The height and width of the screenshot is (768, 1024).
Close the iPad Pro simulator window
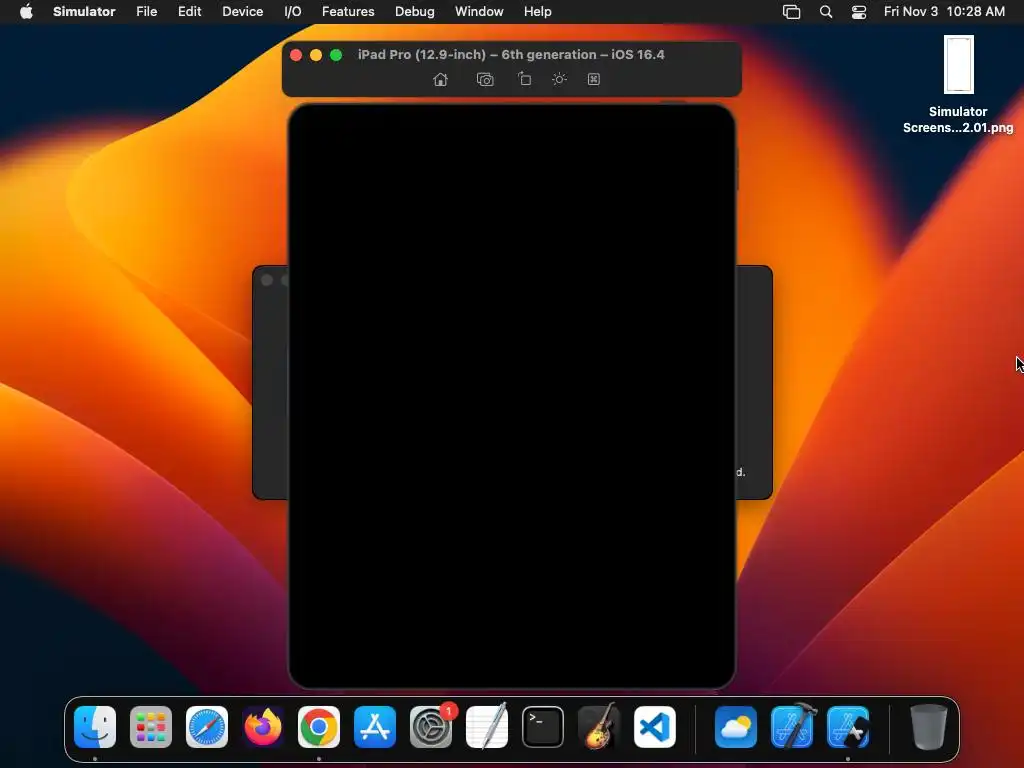(x=296, y=55)
